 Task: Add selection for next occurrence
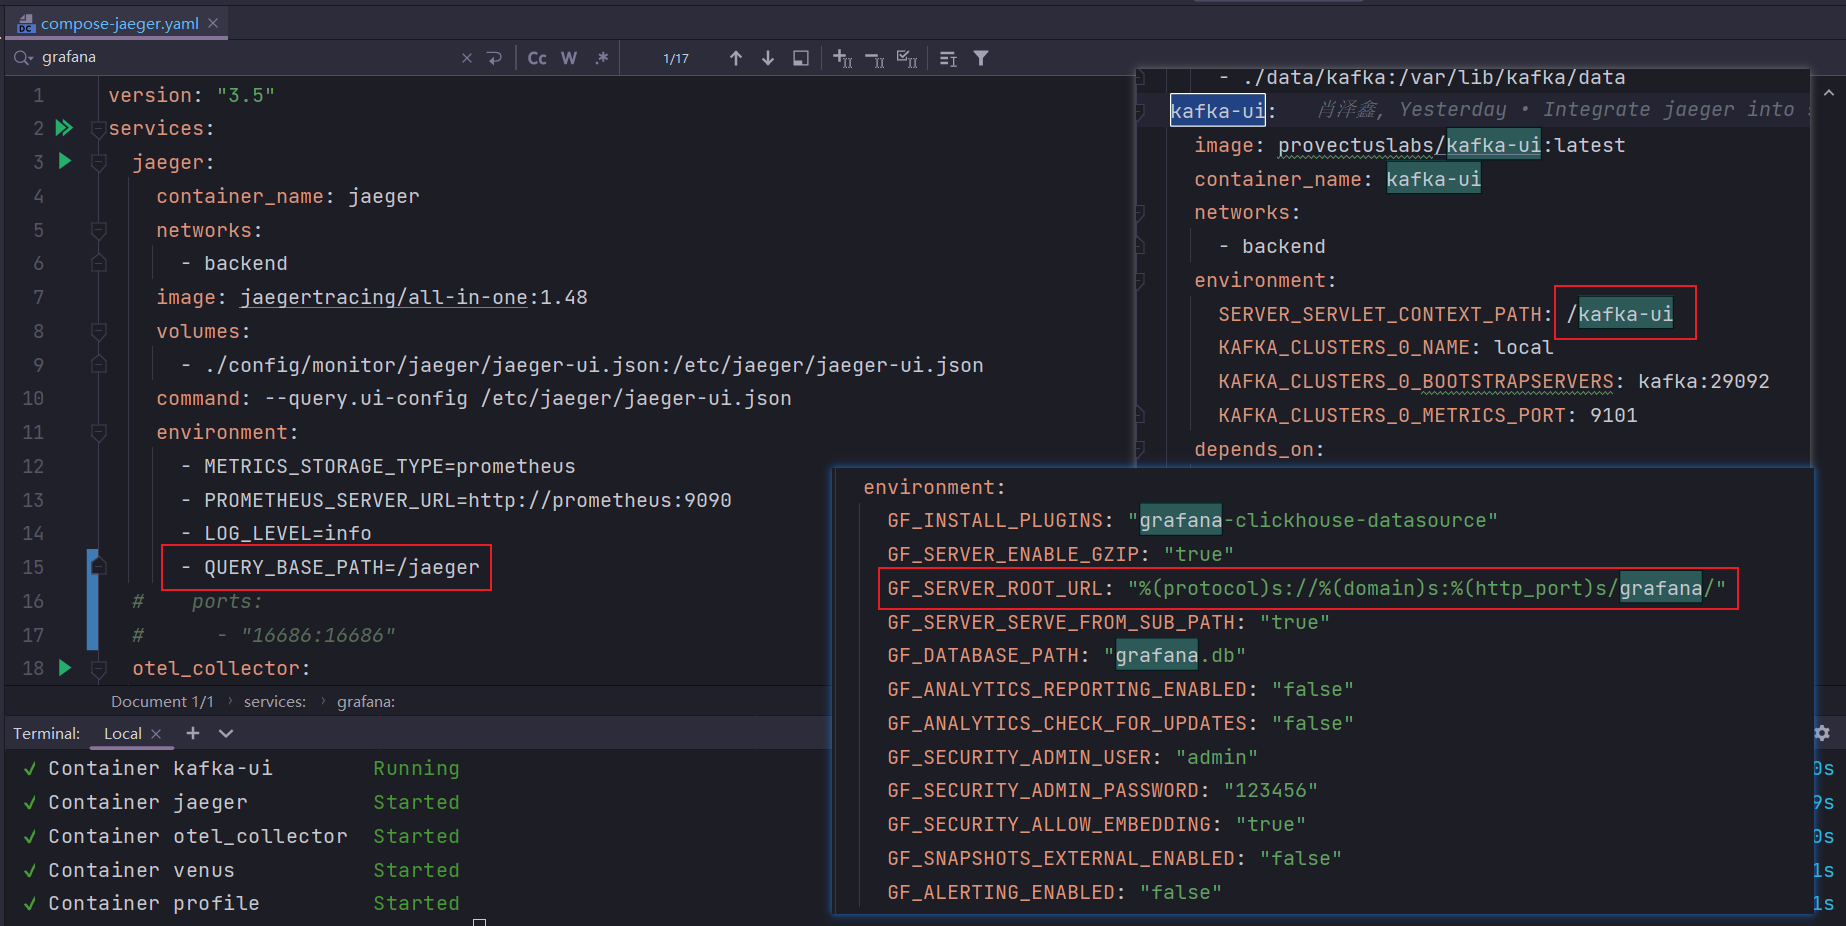(843, 59)
